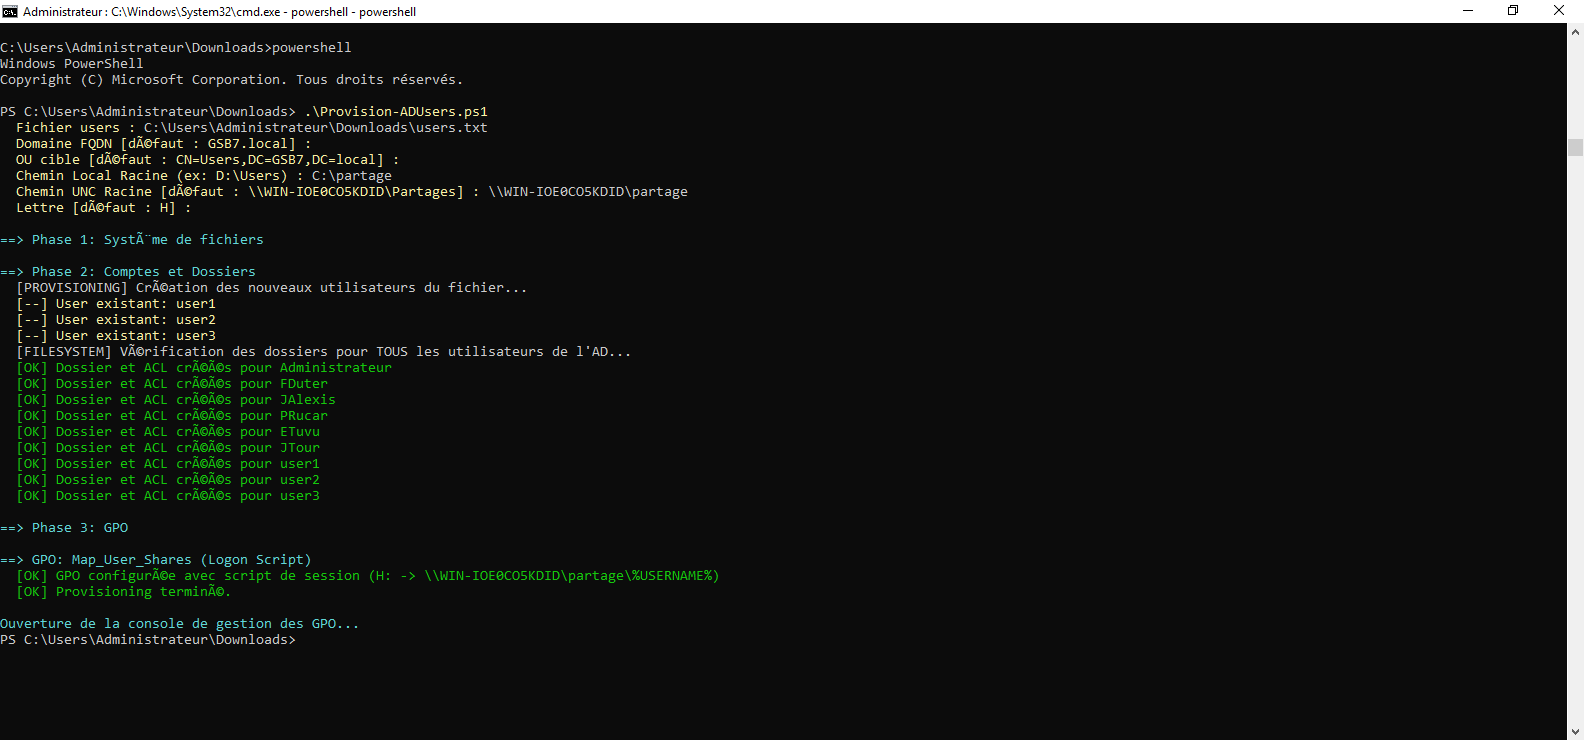Click the 'Fichier users' path line

click(x=252, y=127)
